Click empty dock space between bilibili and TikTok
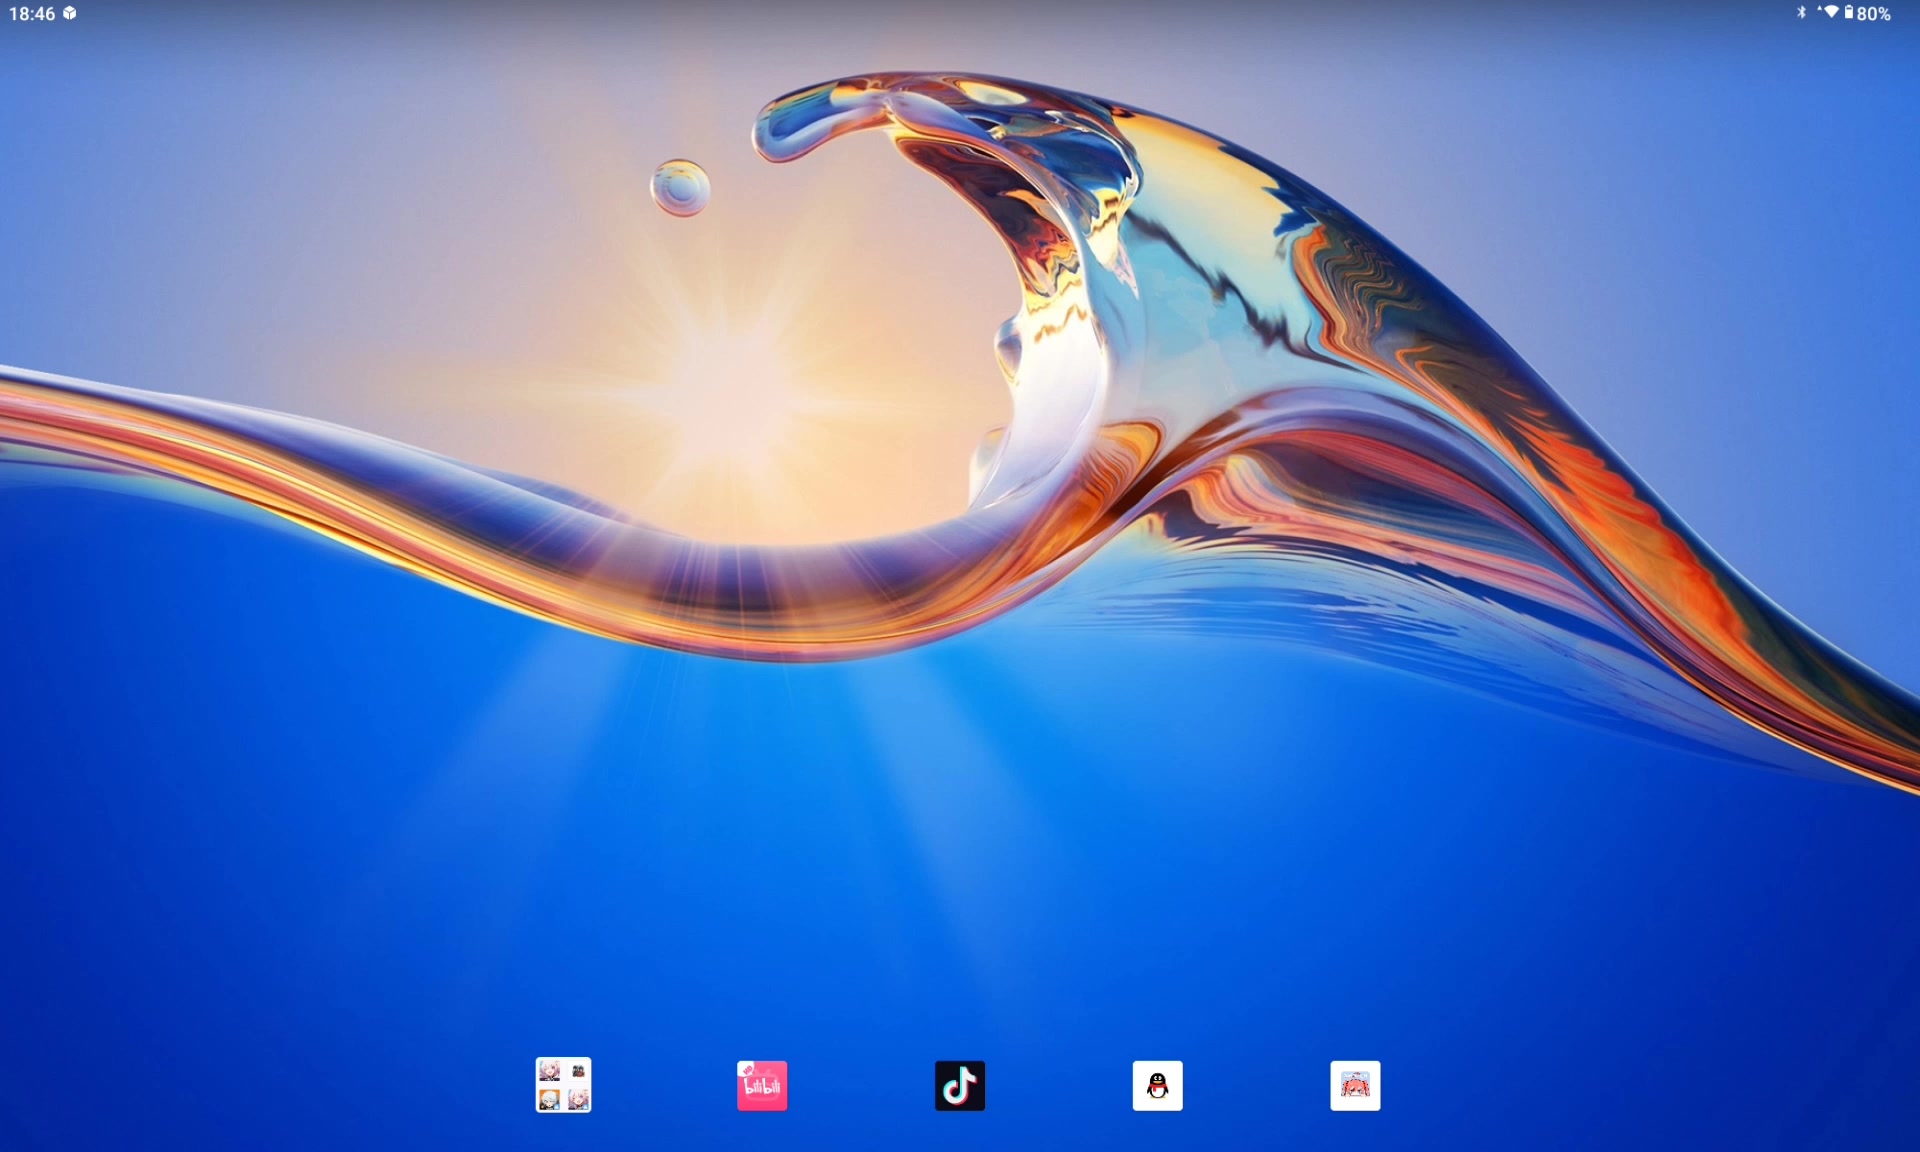The image size is (1920, 1152). tap(860, 1085)
